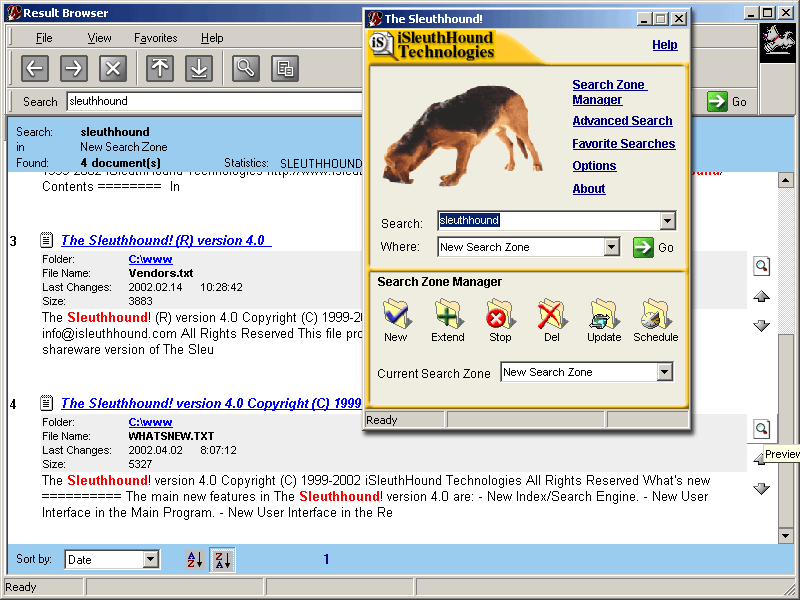
Task: Open the Sort by Date dropdown
Action: click(x=151, y=560)
